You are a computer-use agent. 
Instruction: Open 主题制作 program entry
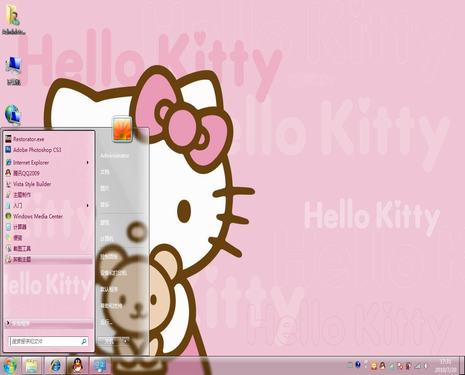[x=48, y=195]
